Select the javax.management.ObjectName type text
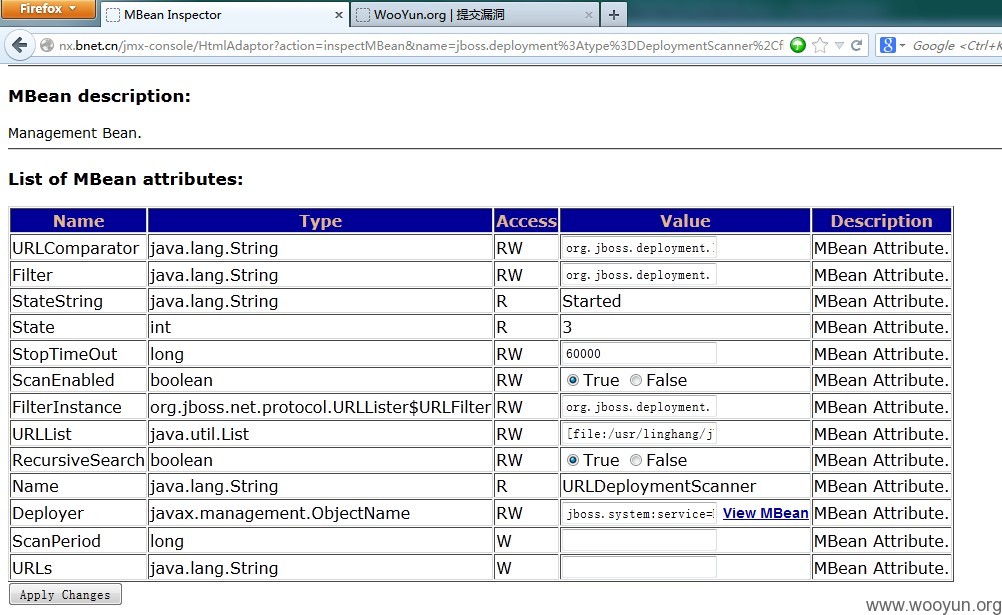1002x615 pixels. [x=280, y=513]
